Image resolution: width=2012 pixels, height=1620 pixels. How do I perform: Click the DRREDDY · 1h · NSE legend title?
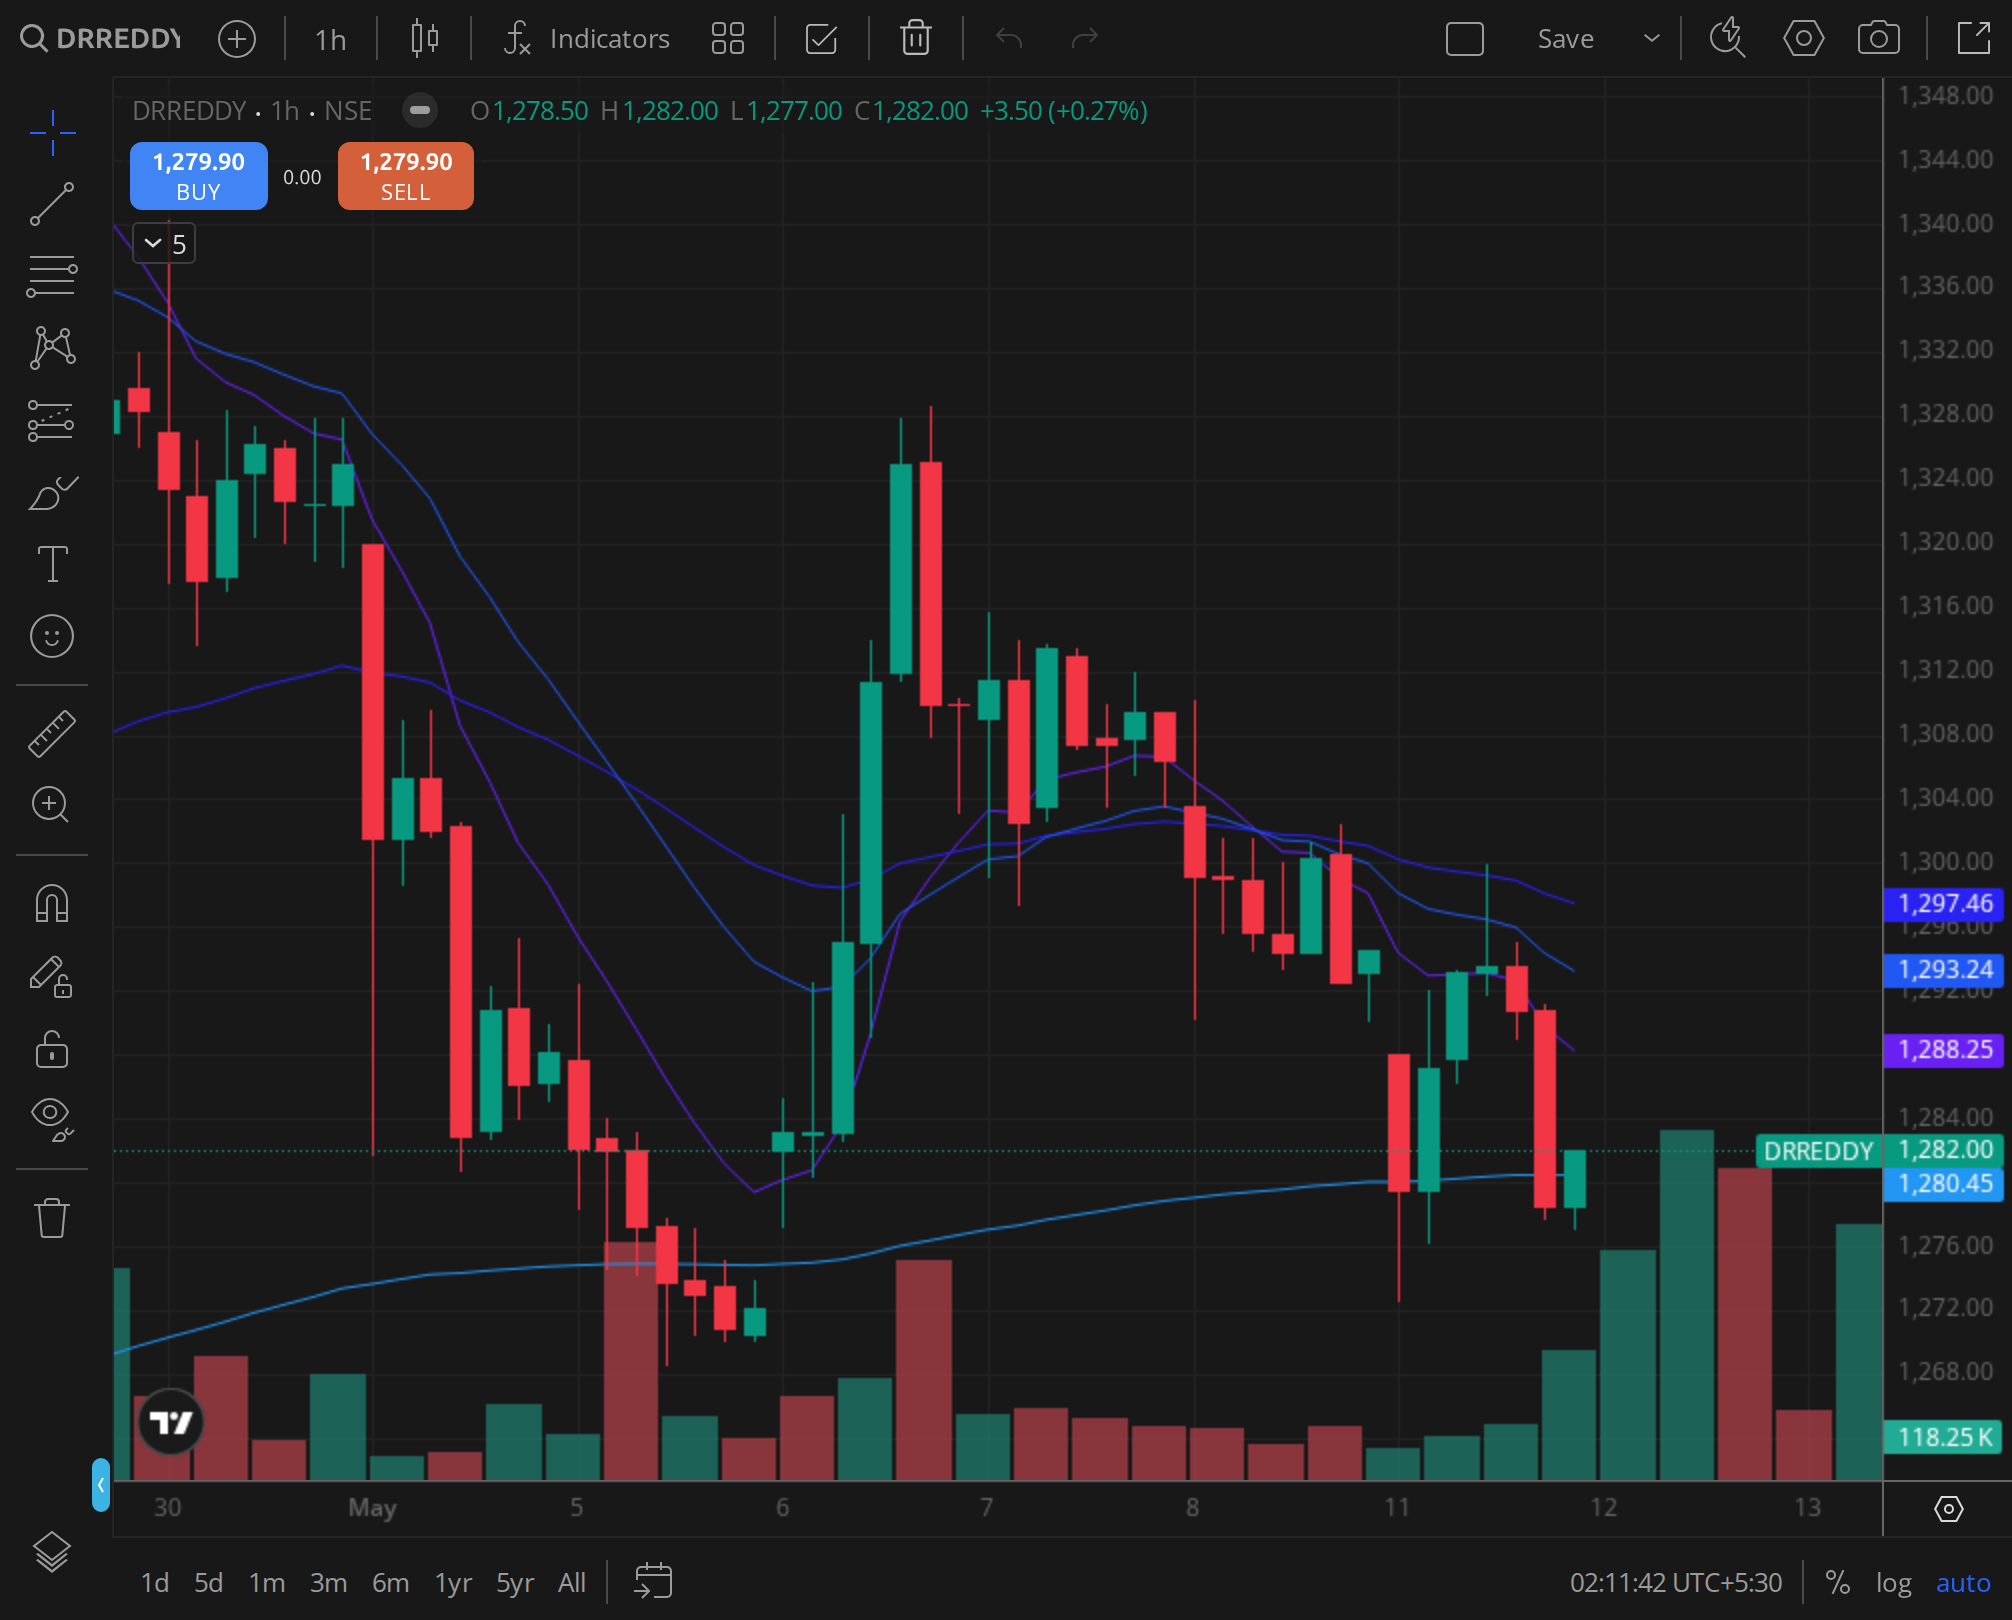click(252, 110)
